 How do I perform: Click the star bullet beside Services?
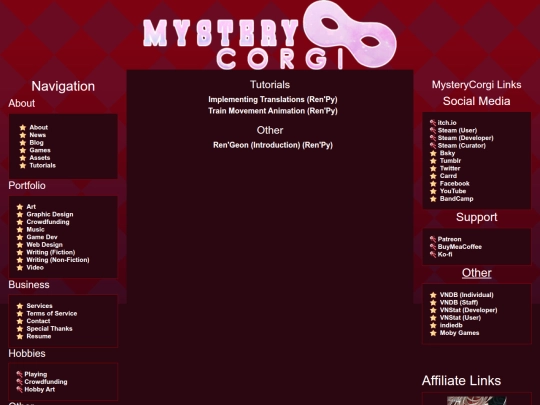20,306
